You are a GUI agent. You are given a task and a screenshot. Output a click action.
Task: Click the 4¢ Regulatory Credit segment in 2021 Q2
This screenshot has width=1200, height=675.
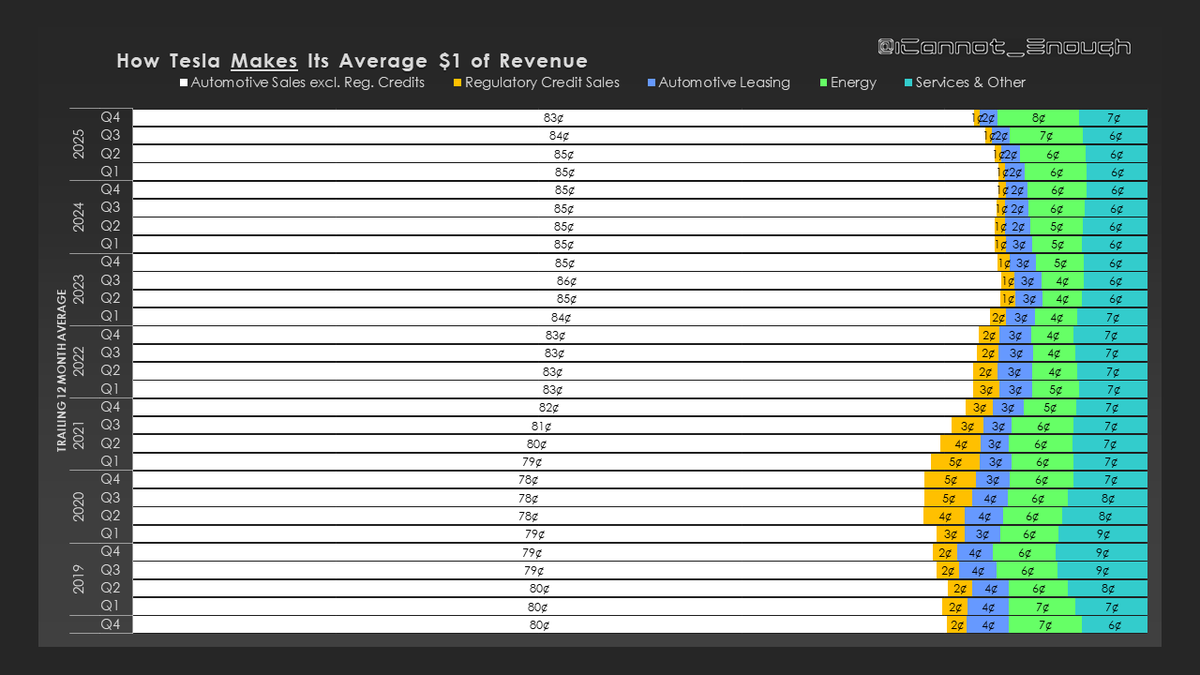point(960,444)
